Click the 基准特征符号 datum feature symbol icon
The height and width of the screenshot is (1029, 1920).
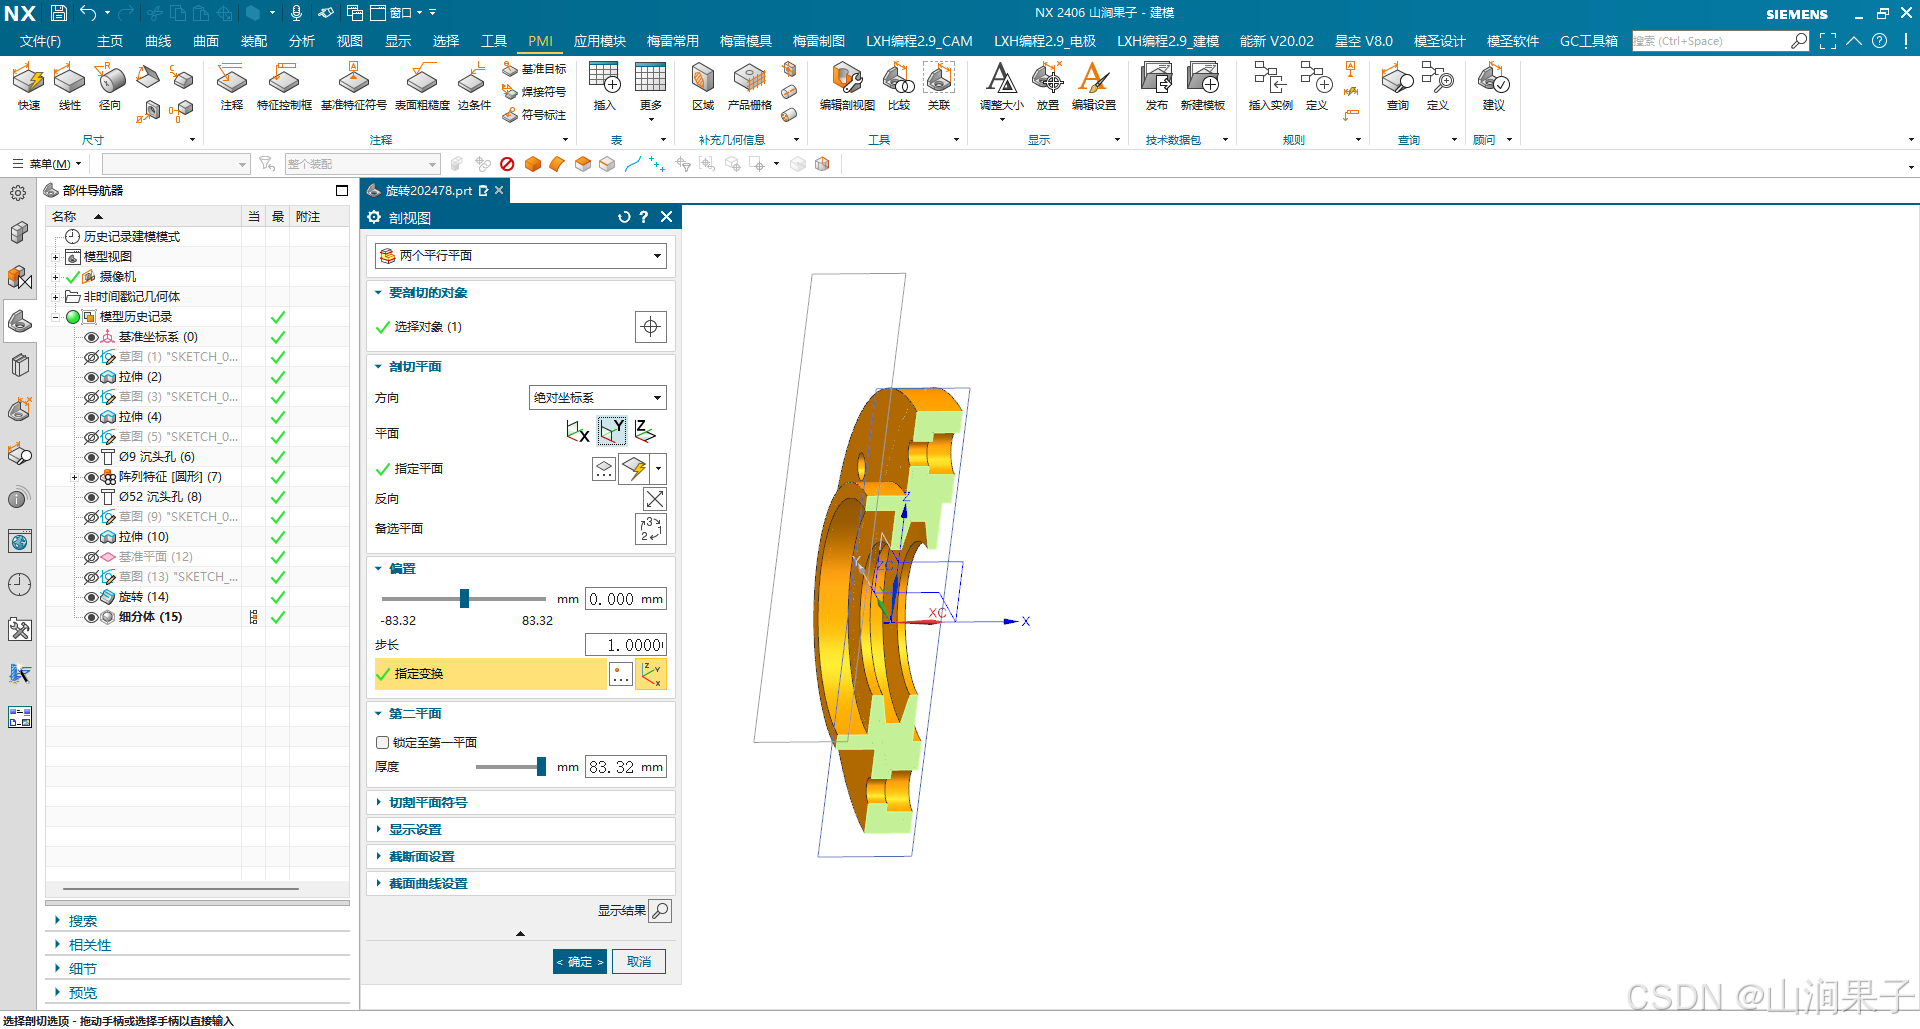353,86
